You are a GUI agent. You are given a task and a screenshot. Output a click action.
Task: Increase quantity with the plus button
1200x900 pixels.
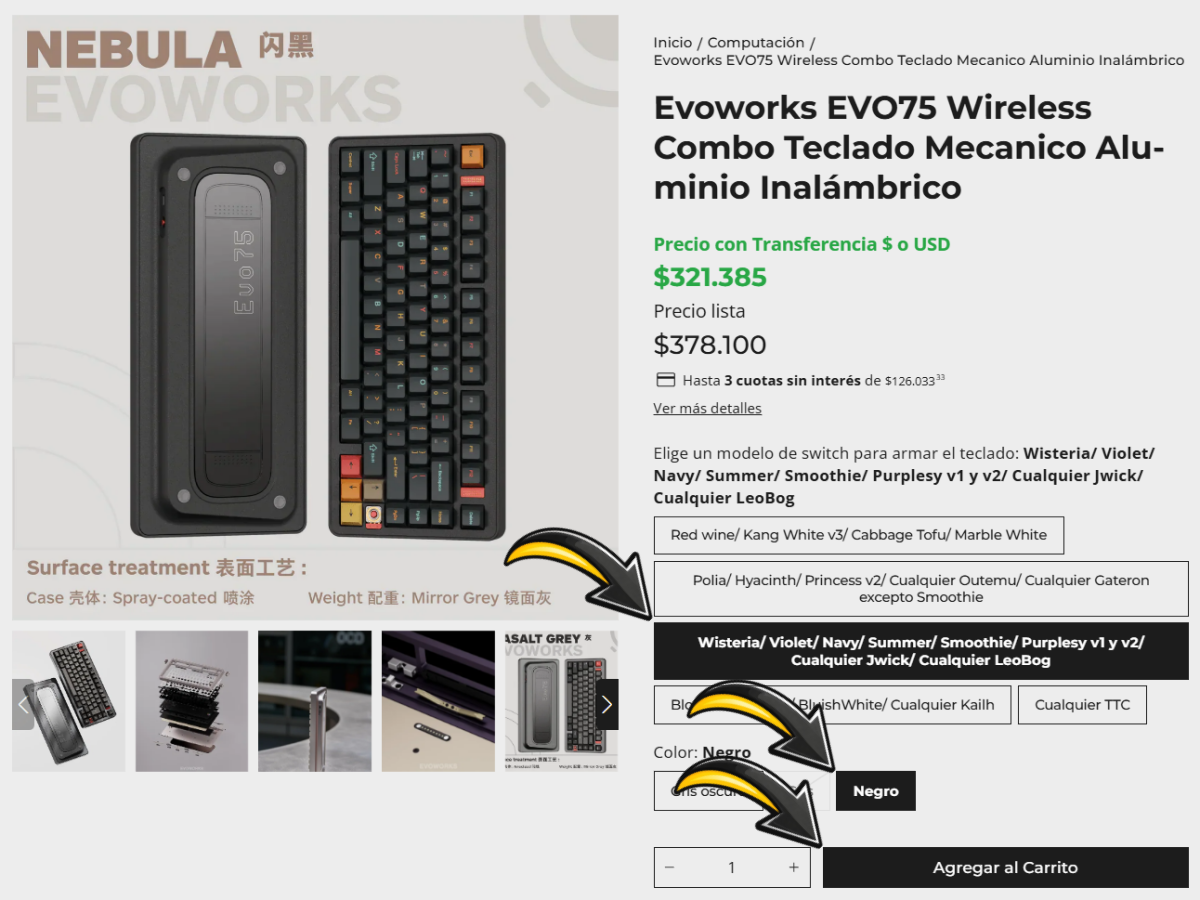(794, 867)
